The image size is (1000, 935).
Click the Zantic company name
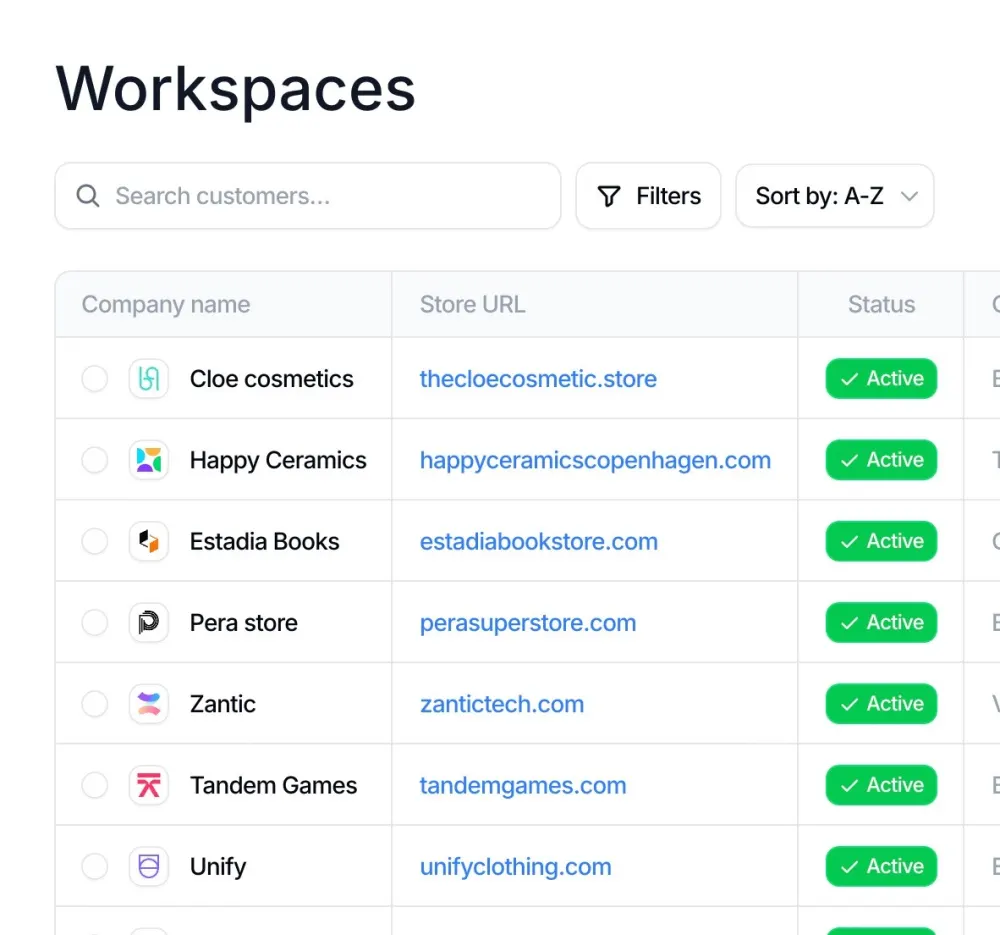[223, 704]
